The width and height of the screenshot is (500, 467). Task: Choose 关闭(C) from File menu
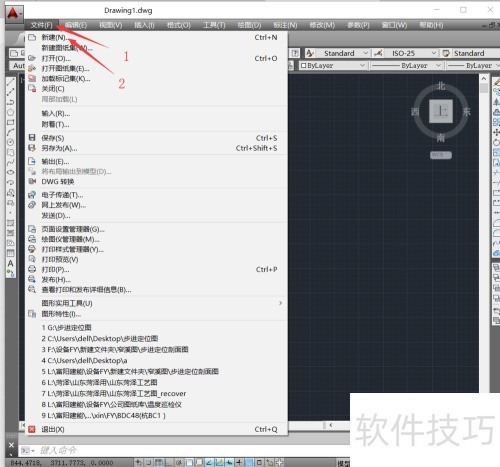pyautogui.click(x=156, y=89)
